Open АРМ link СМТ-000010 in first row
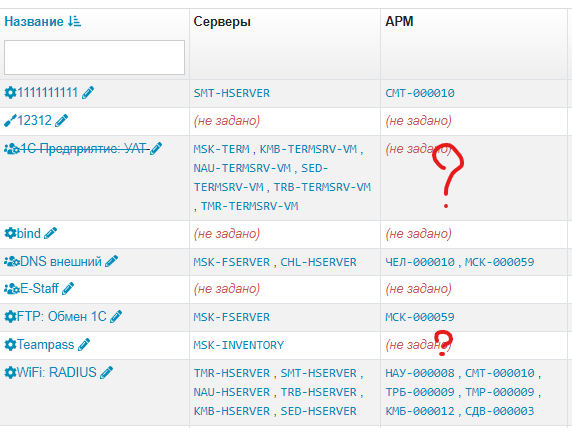 [420, 93]
